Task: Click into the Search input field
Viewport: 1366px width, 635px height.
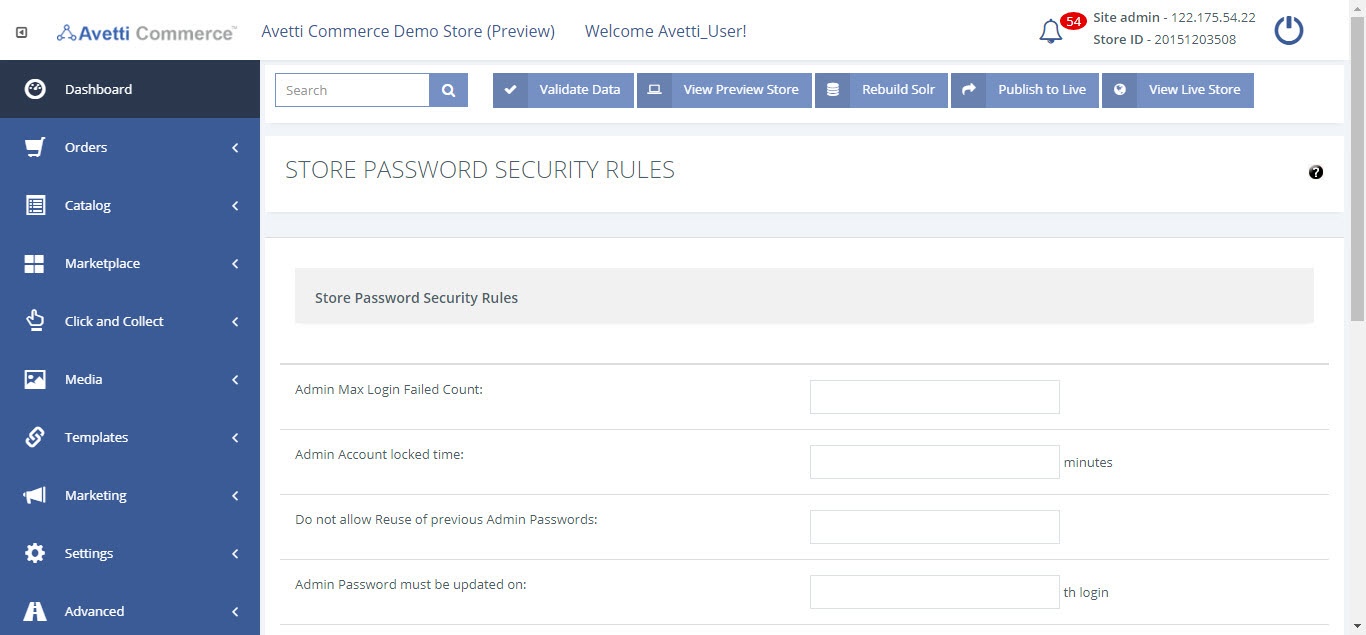Action: click(x=352, y=90)
